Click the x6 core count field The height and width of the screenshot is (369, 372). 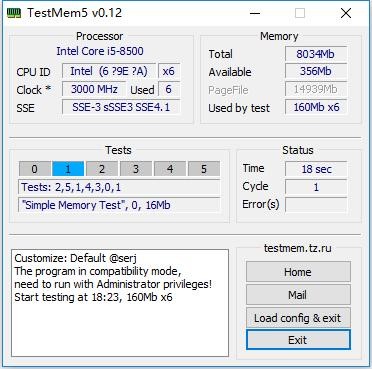coord(169,71)
